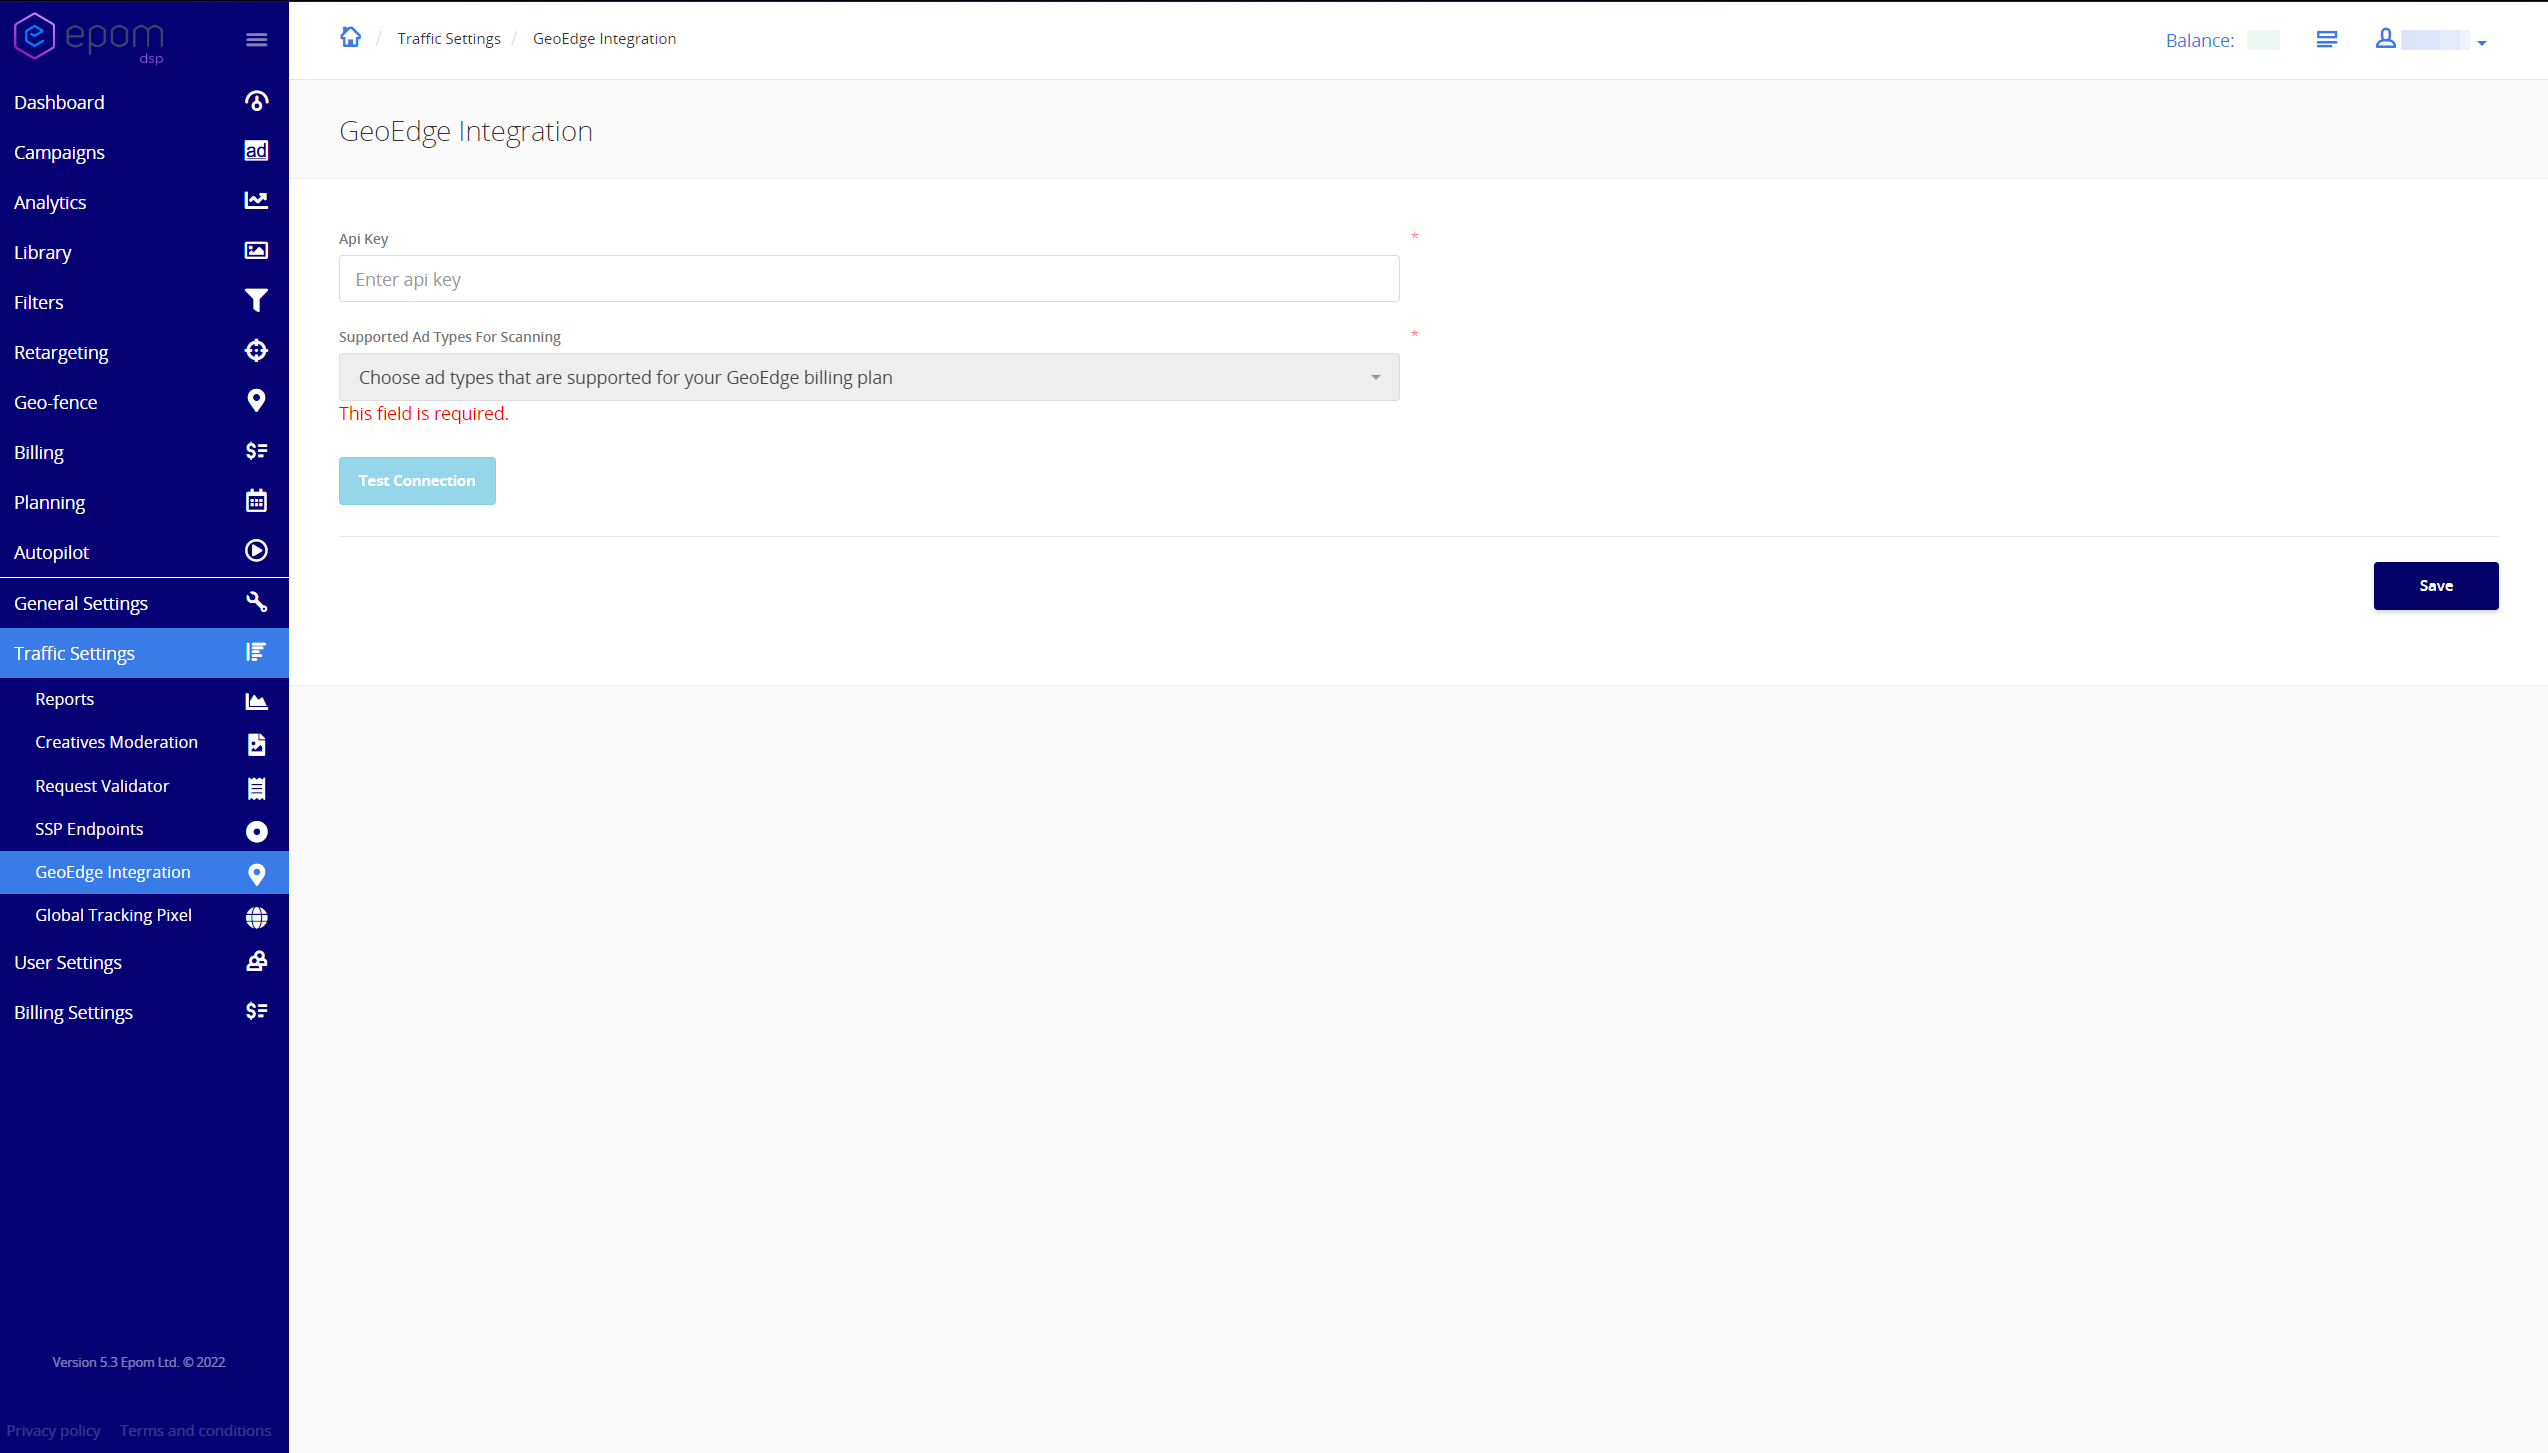The width and height of the screenshot is (2548, 1453).
Task: Open Creatives Moderation submenu item
Action: point(116,742)
